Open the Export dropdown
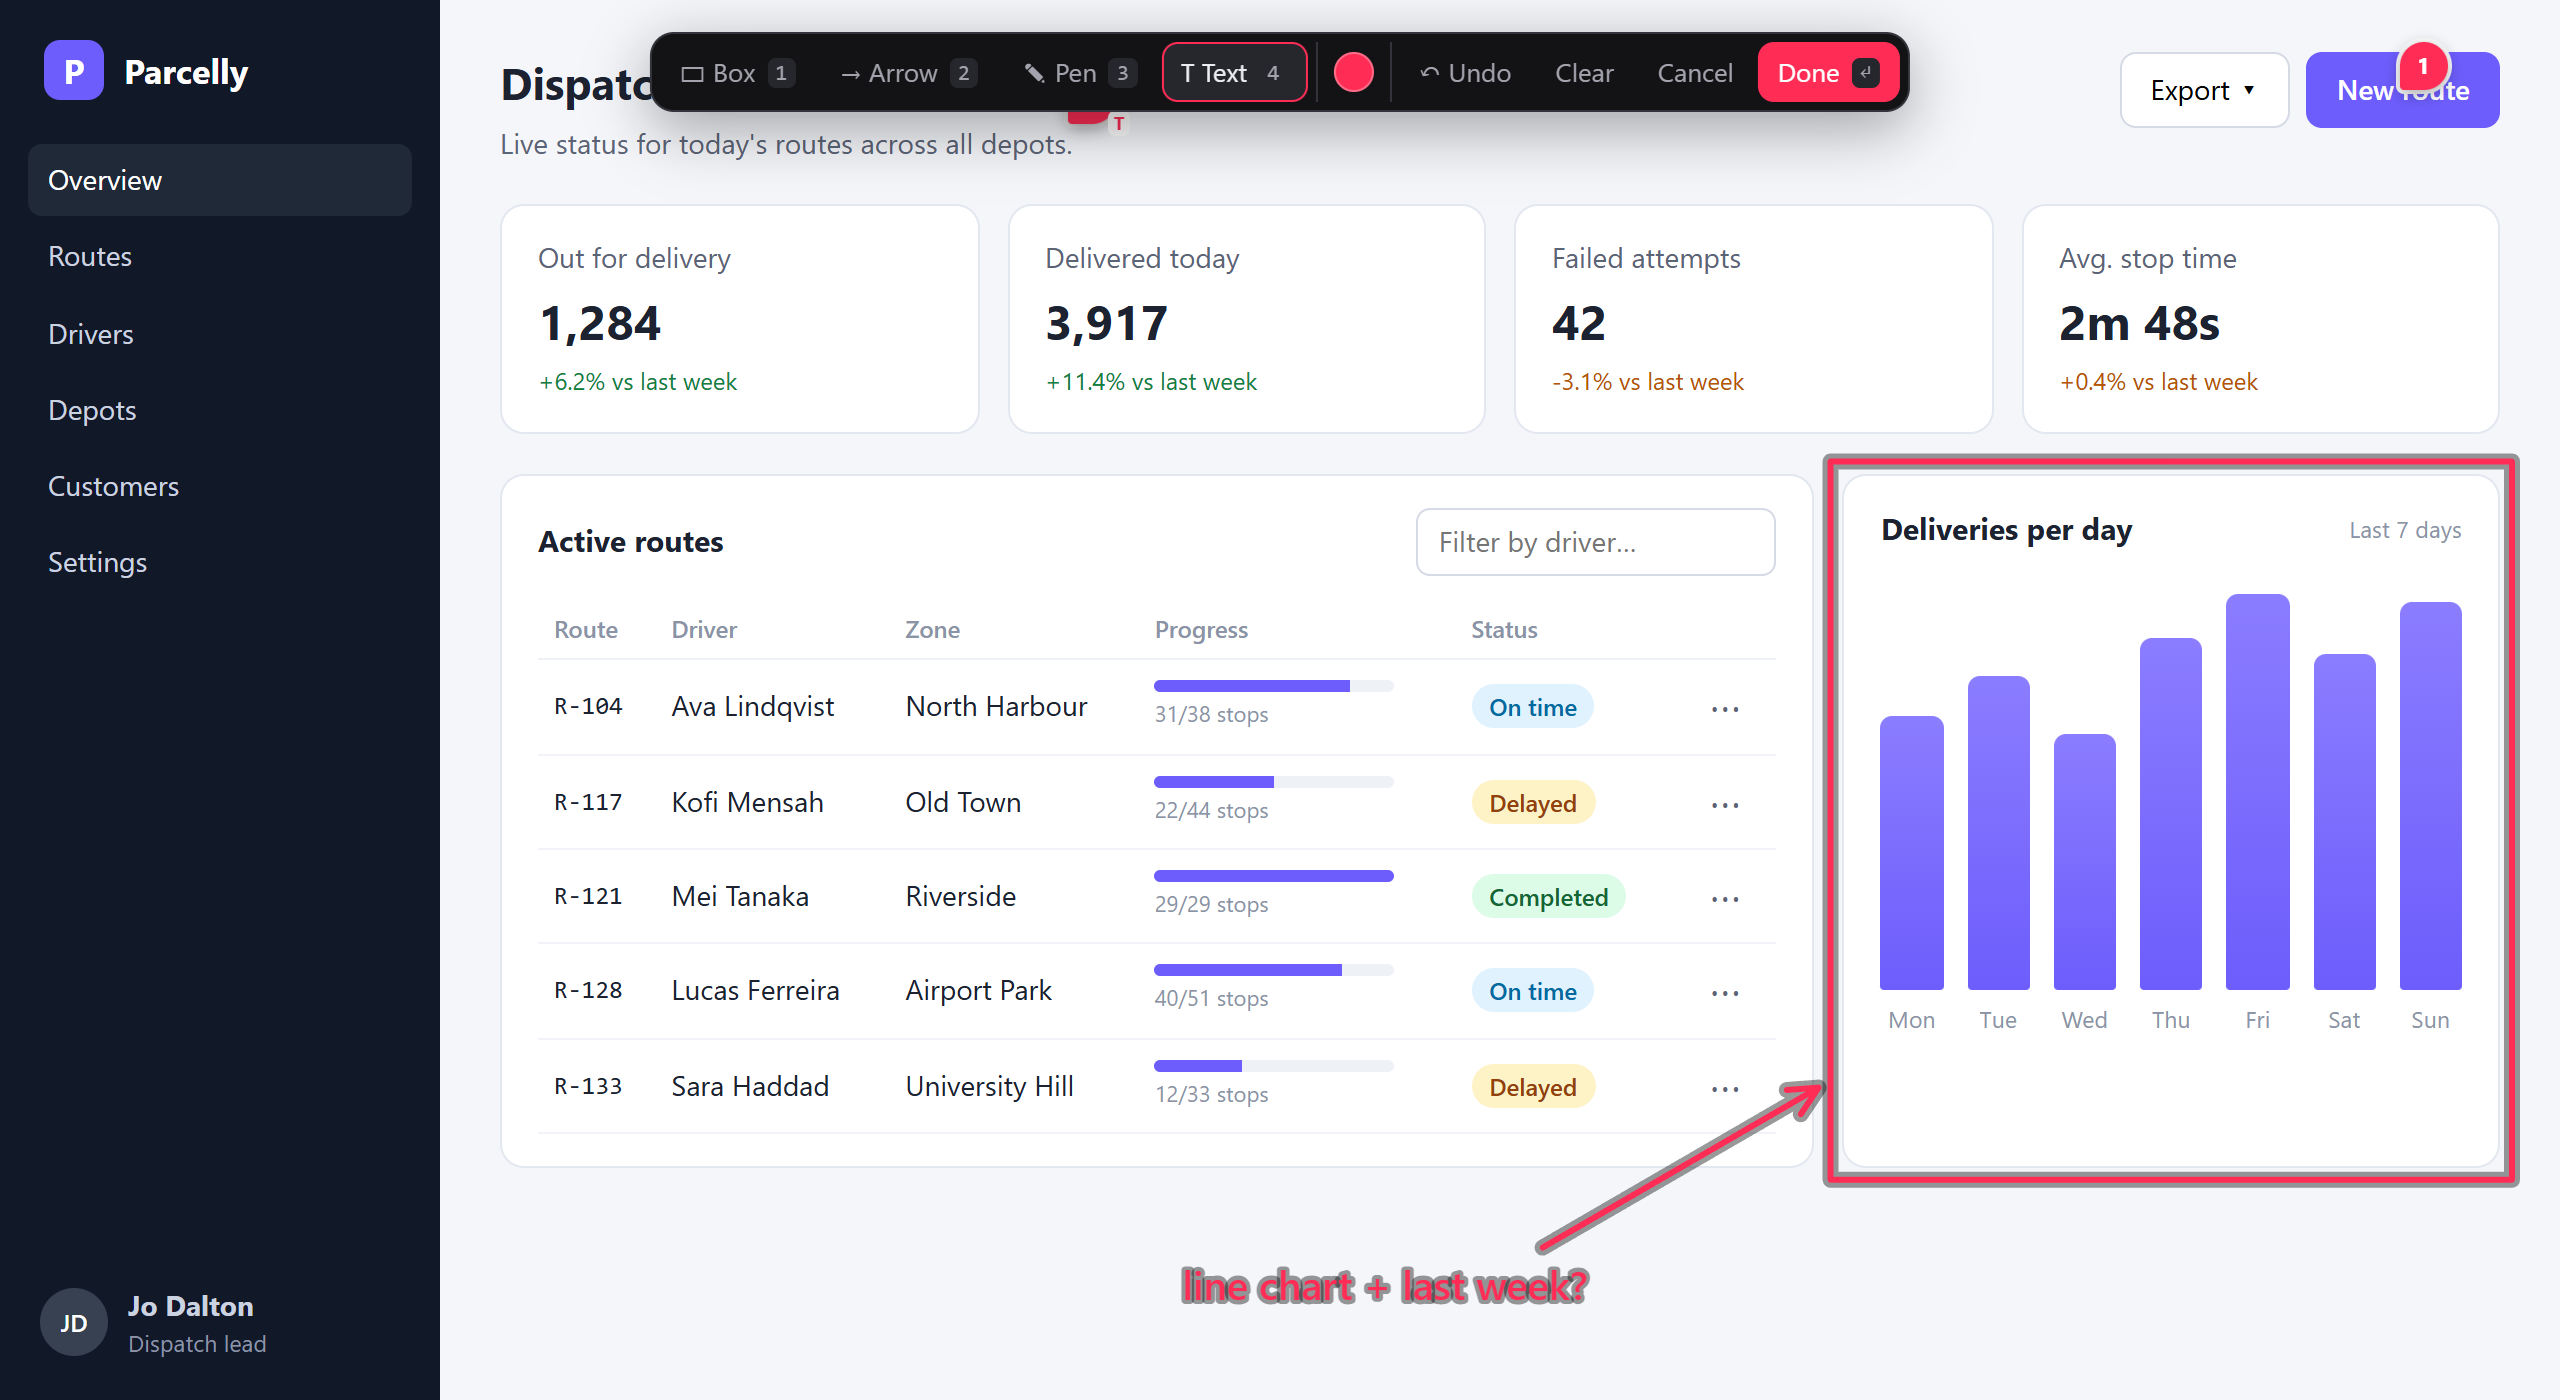This screenshot has width=2560, height=1400. click(2204, 90)
